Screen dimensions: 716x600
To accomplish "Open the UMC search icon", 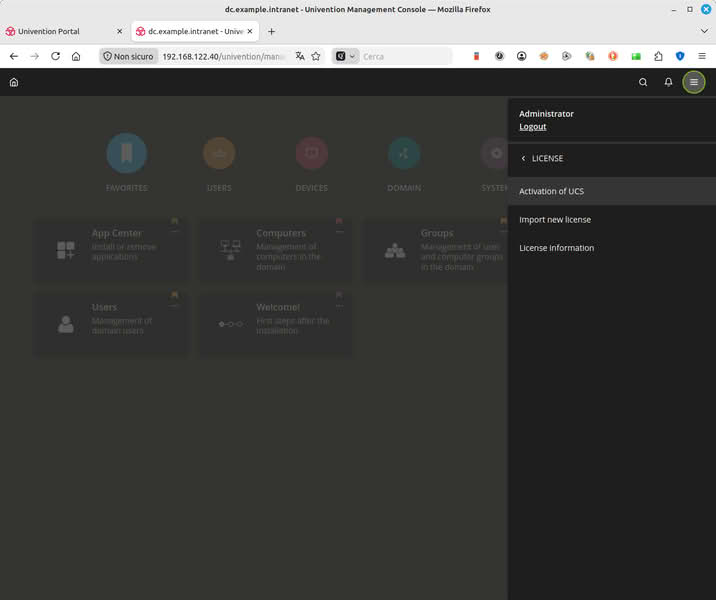I will pyautogui.click(x=643, y=82).
